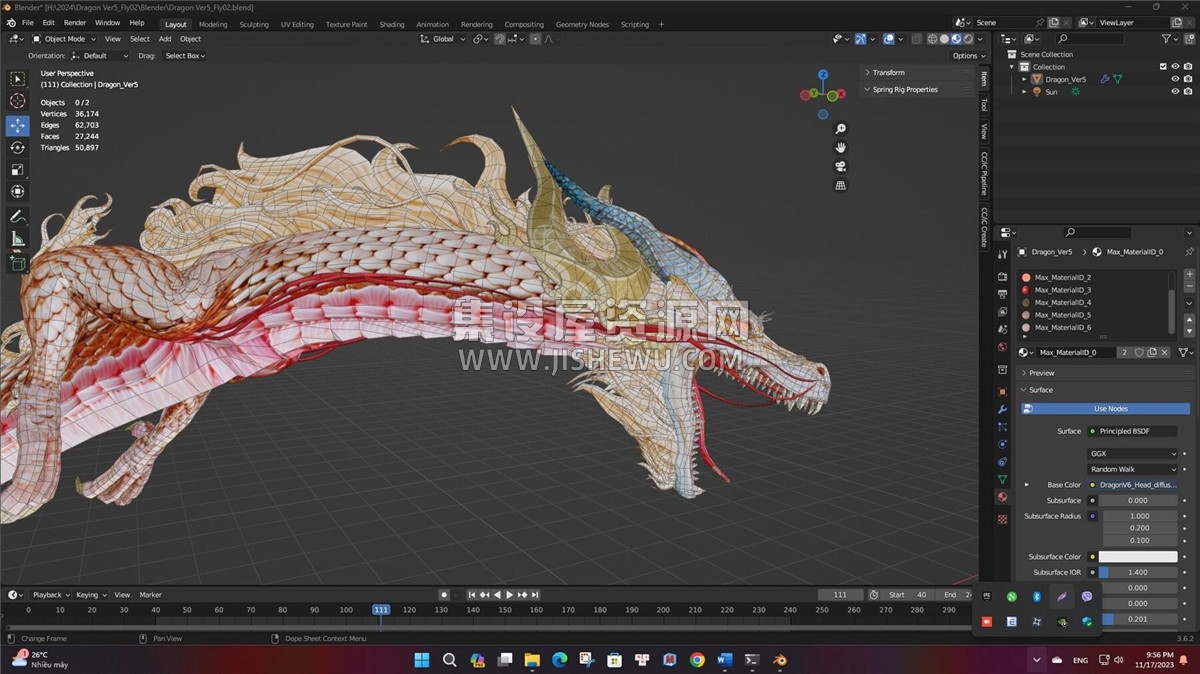Open Chrome from the taskbar

point(696,660)
